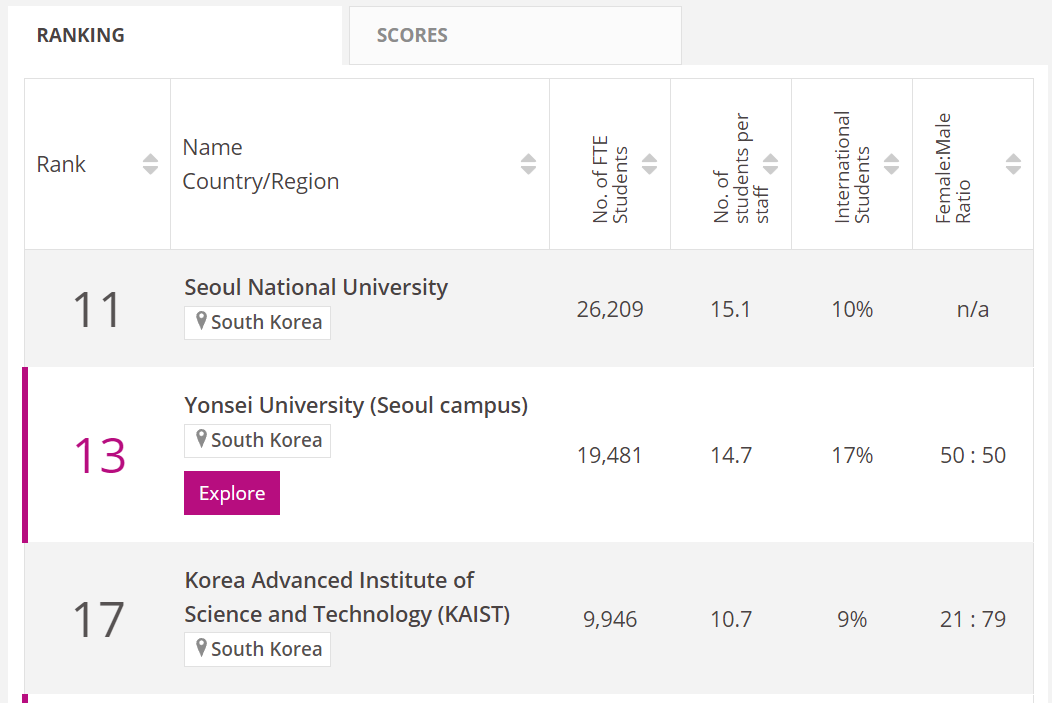
Task: Sort by Female:Male Ratio arrows
Action: (x=1014, y=164)
